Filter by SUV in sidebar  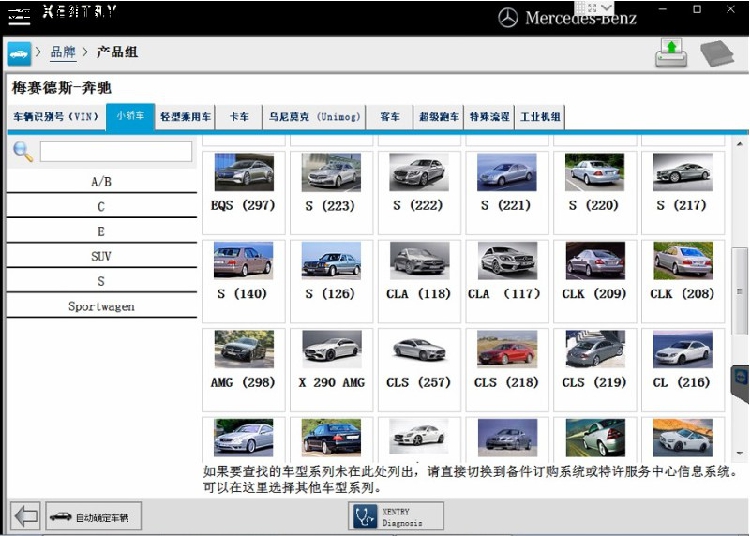coord(101,256)
